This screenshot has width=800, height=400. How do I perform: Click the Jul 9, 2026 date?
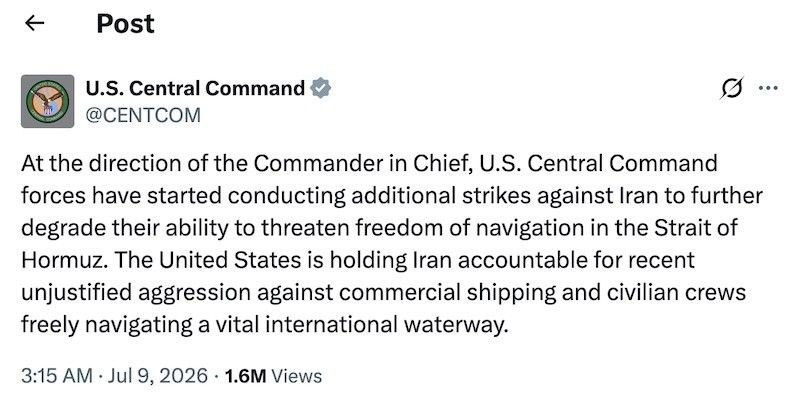(x=158, y=376)
